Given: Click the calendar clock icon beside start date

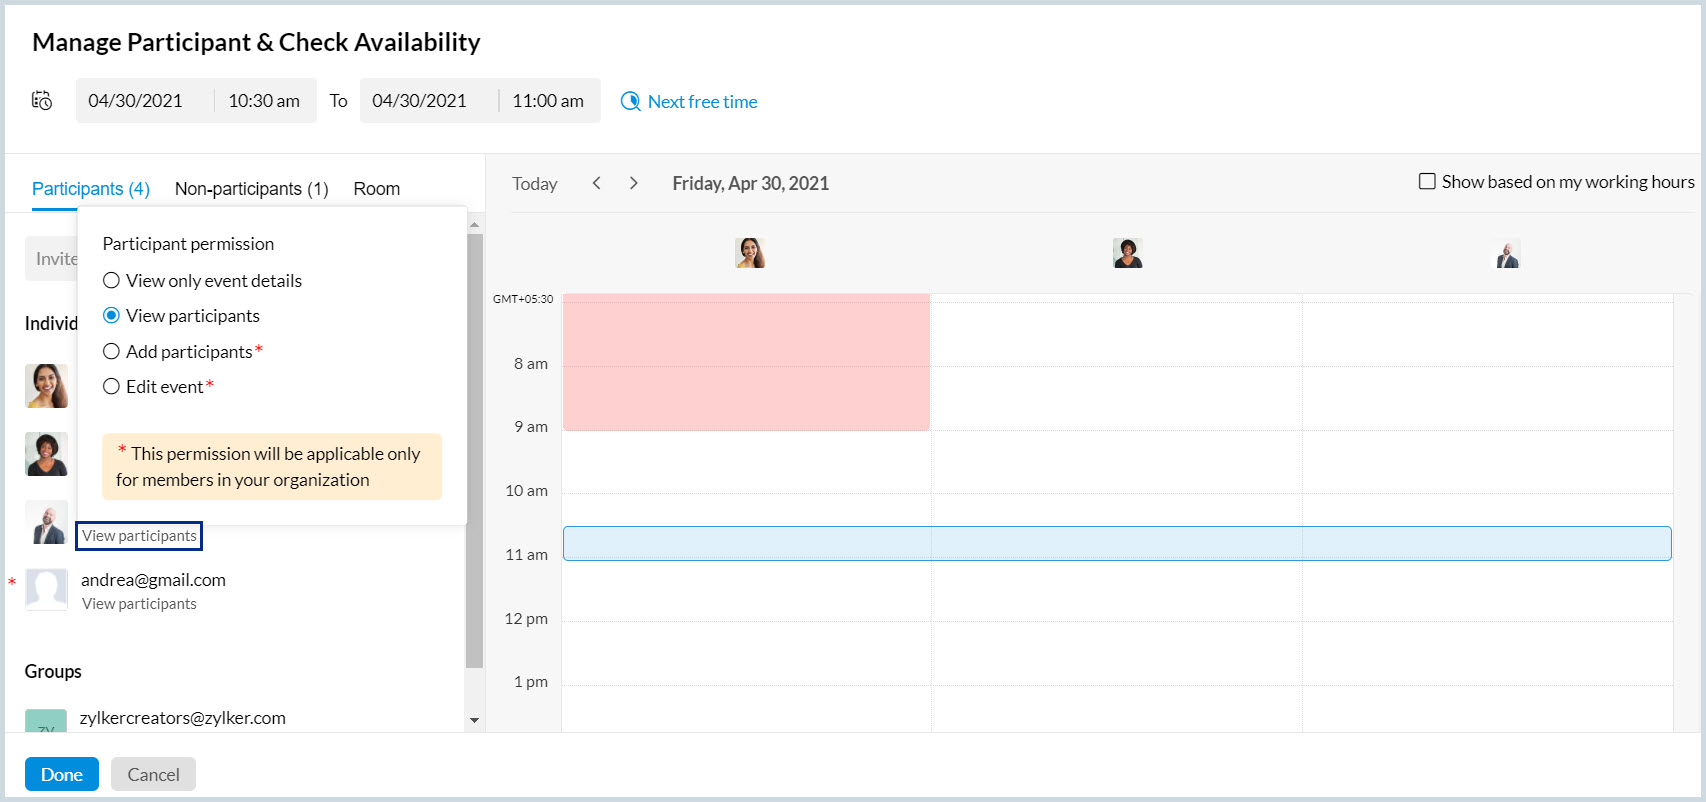Looking at the screenshot, I should pyautogui.click(x=42, y=100).
